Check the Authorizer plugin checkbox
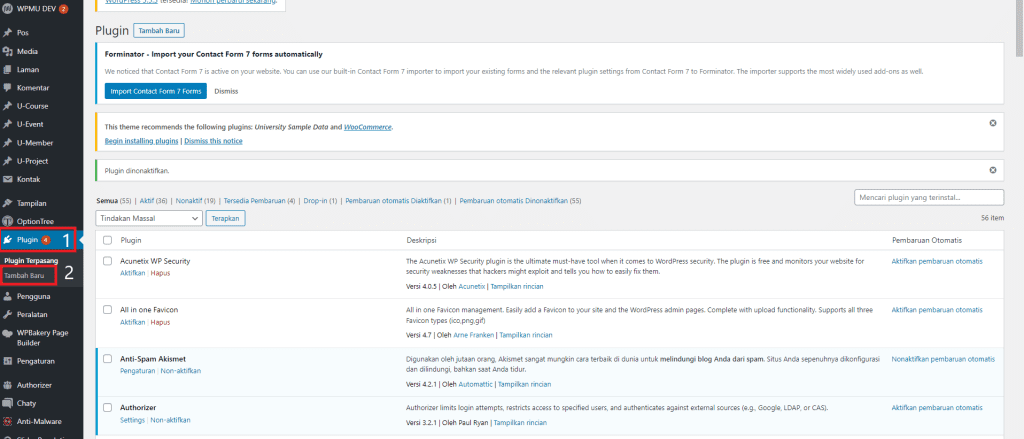The width and height of the screenshot is (1024, 439). point(108,408)
